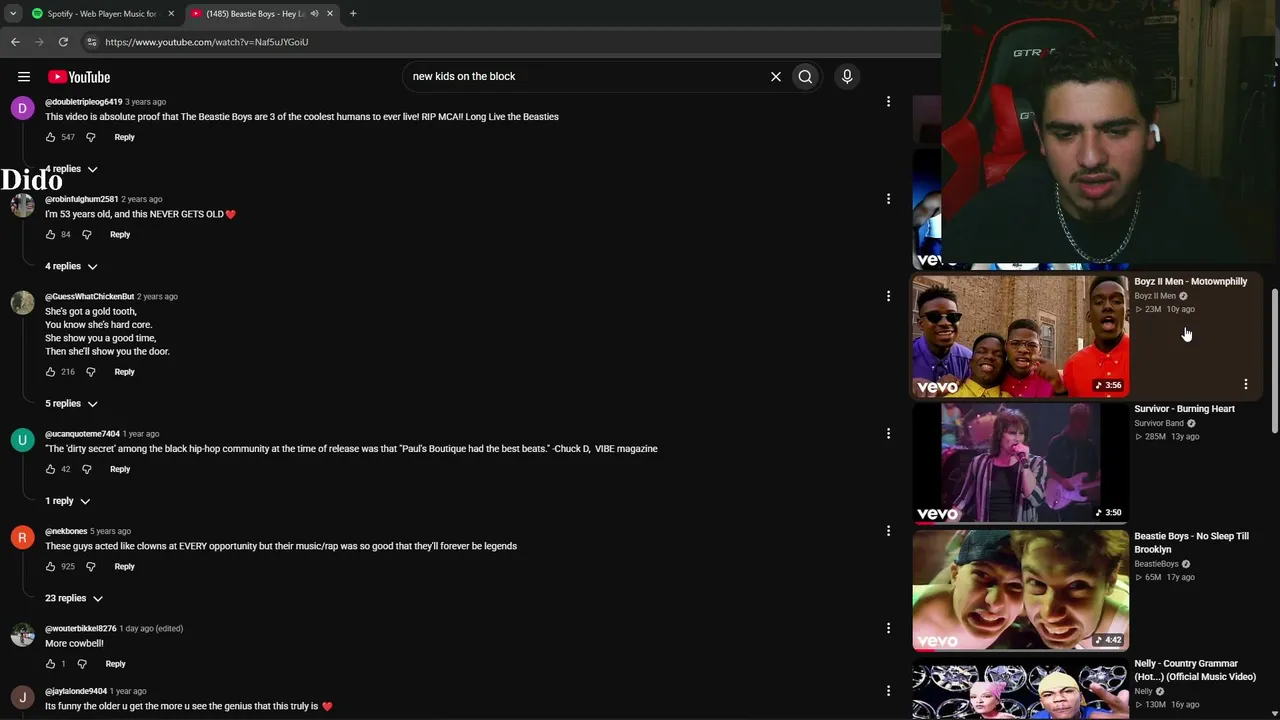The height and width of the screenshot is (720, 1280).
Task: Like the ucanquoteme7404 Chuck D comment
Action: 51,469
